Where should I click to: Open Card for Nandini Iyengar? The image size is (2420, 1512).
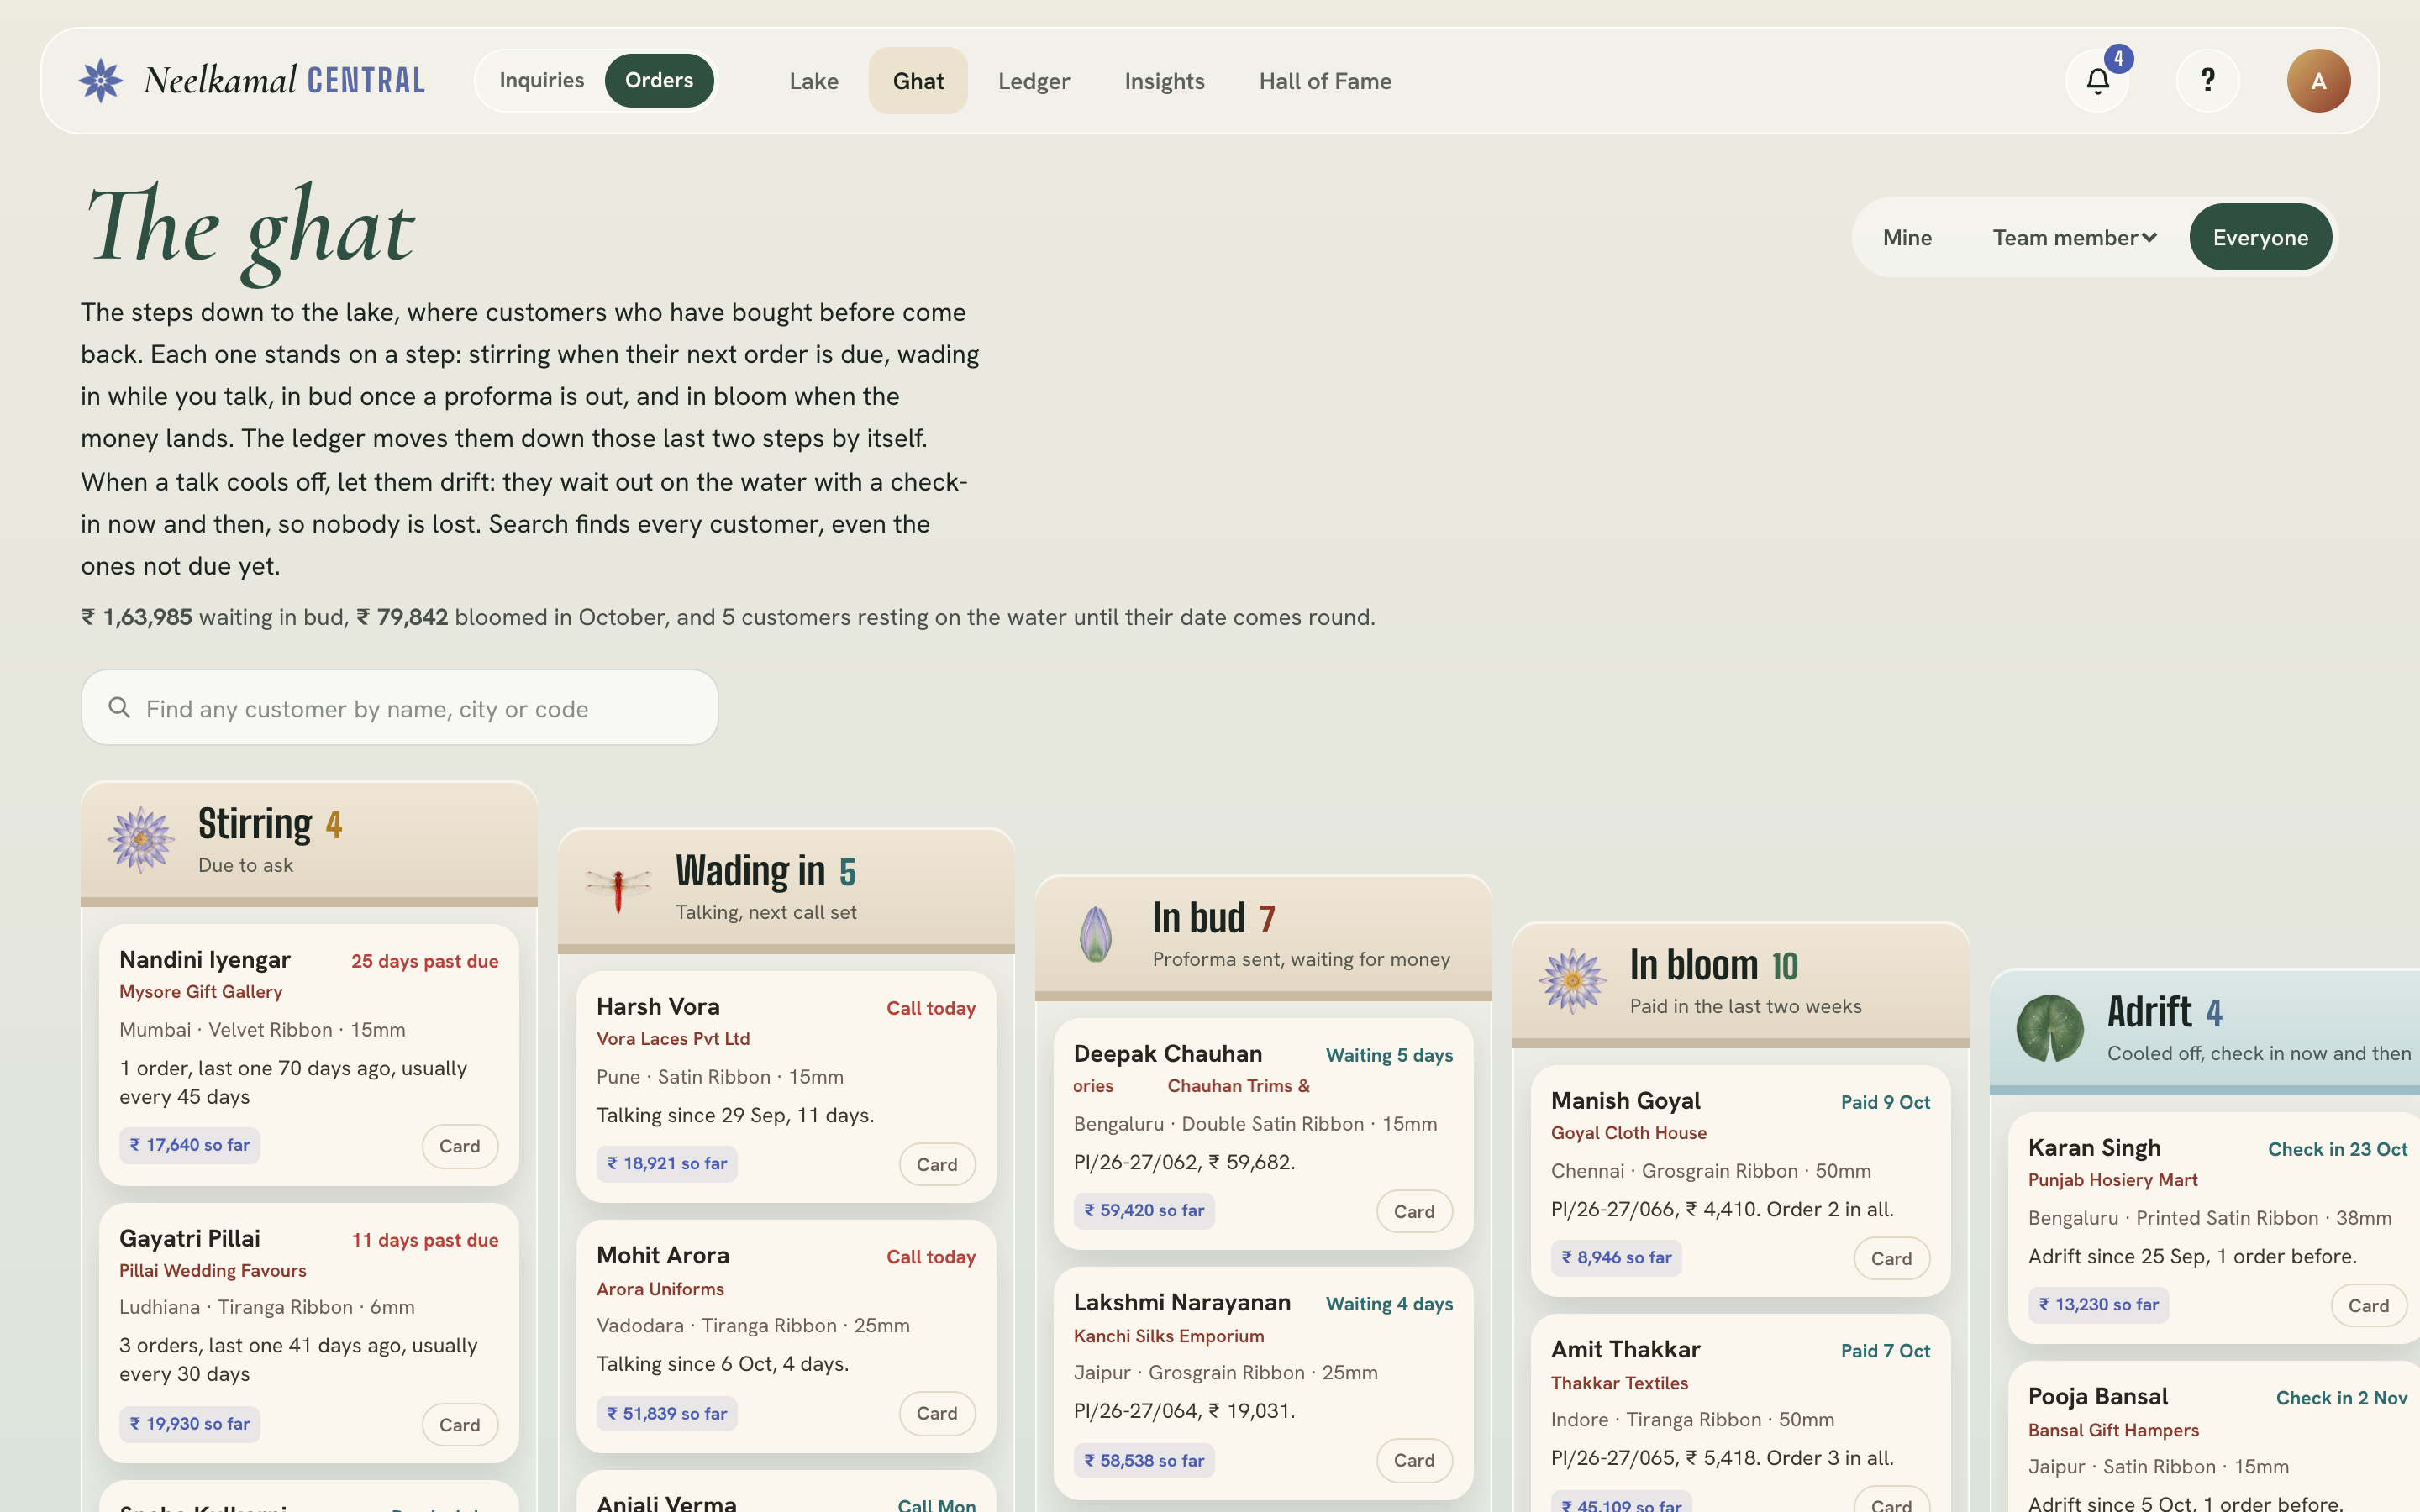(x=460, y=1146)
